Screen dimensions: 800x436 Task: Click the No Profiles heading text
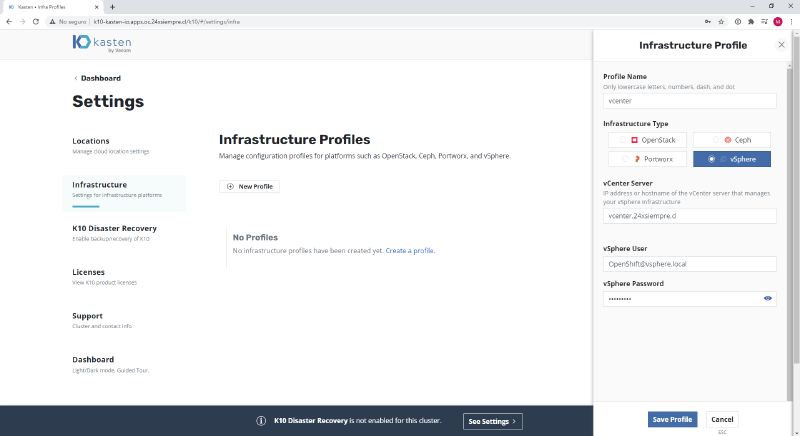coord(255,237)
